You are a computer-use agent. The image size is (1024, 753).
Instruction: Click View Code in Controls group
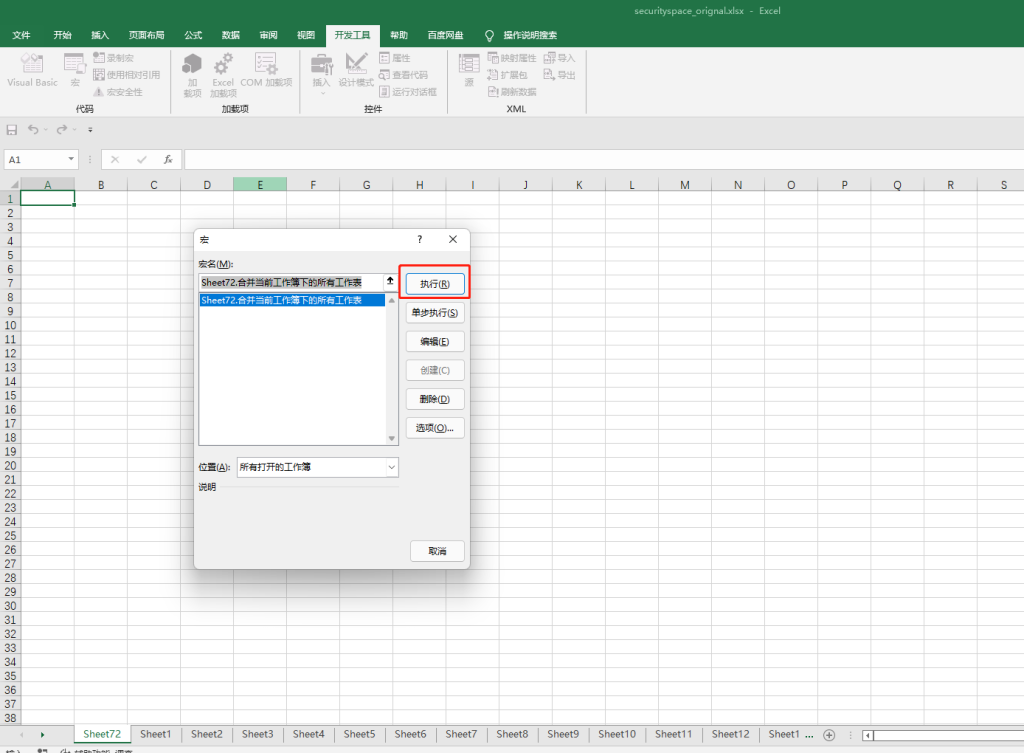(x=404, y=74)
